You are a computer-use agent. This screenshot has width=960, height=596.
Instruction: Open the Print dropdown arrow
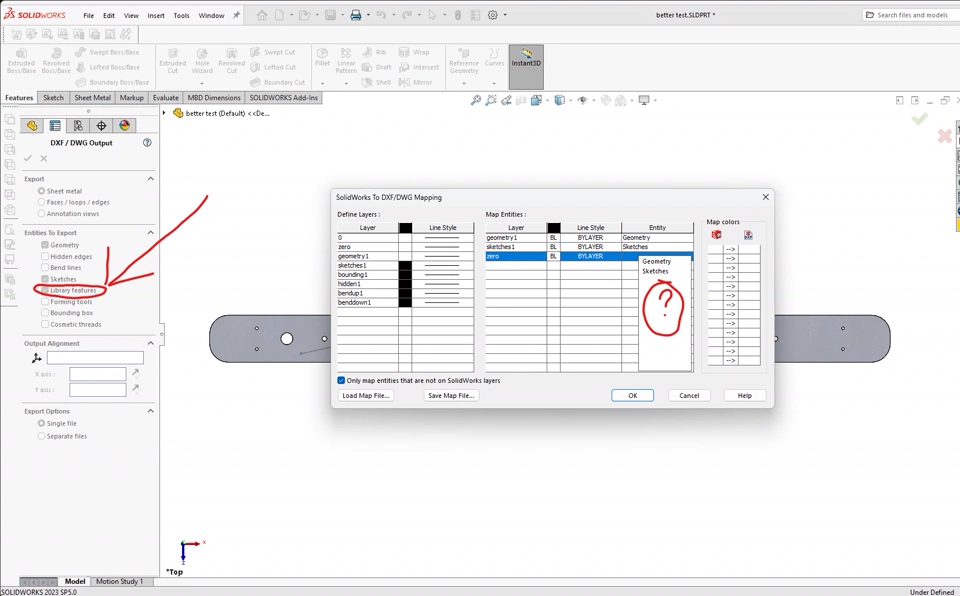point(368,15)
